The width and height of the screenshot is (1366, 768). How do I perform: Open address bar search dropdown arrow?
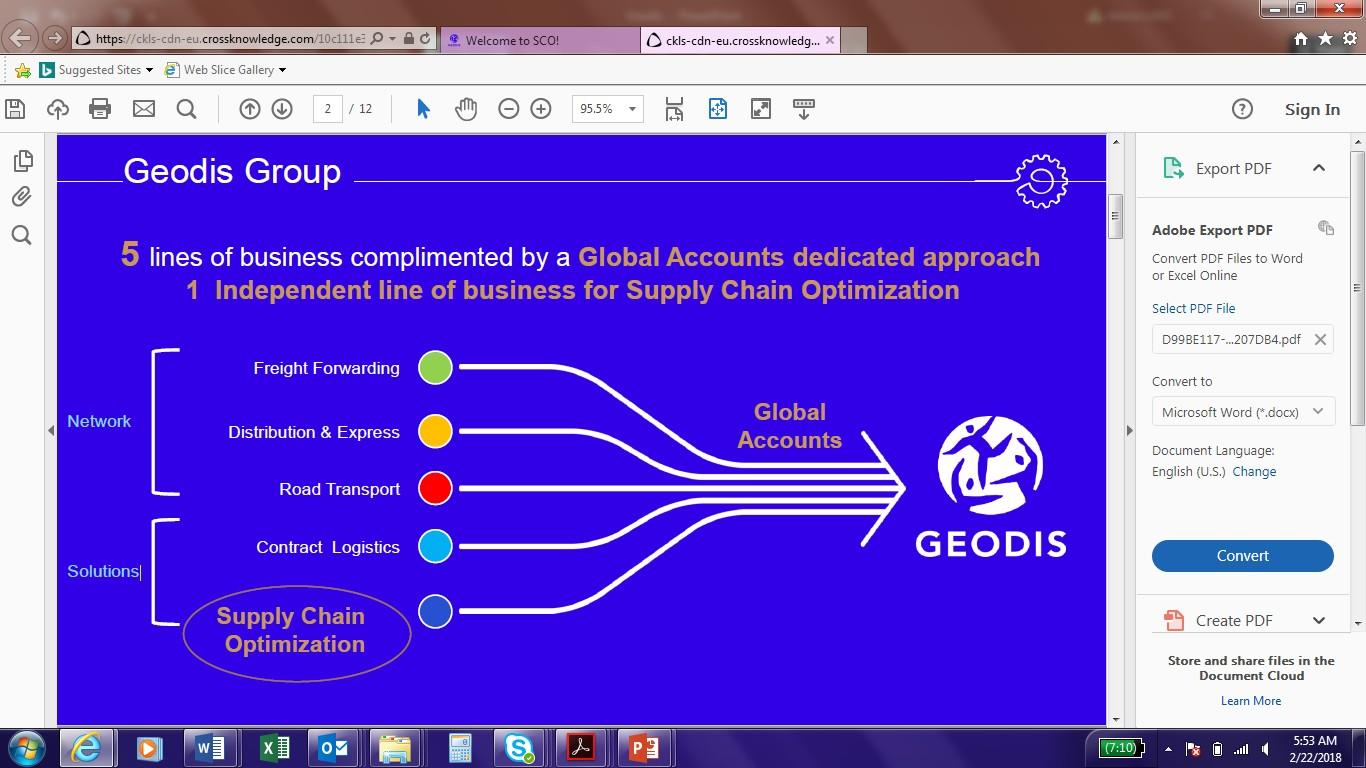tap(393, 39)
